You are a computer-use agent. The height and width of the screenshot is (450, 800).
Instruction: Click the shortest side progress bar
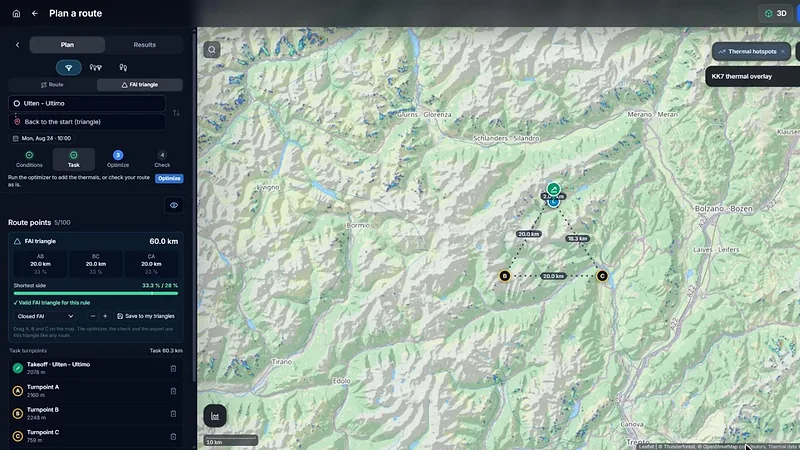click(x=95, y=293)
